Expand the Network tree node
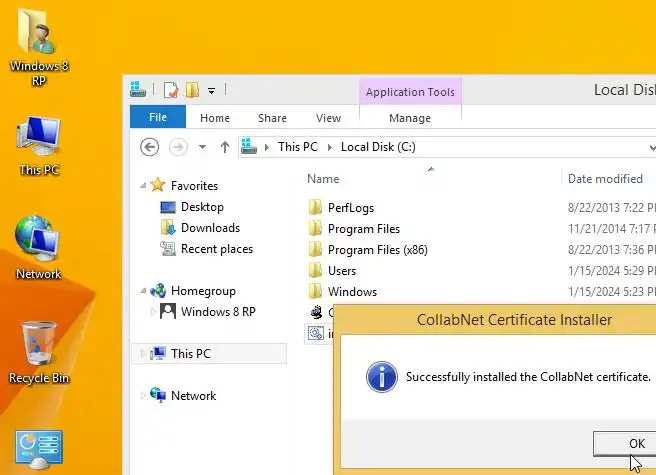Viewport: 656px width, 475px height. (x=143, y=395)
